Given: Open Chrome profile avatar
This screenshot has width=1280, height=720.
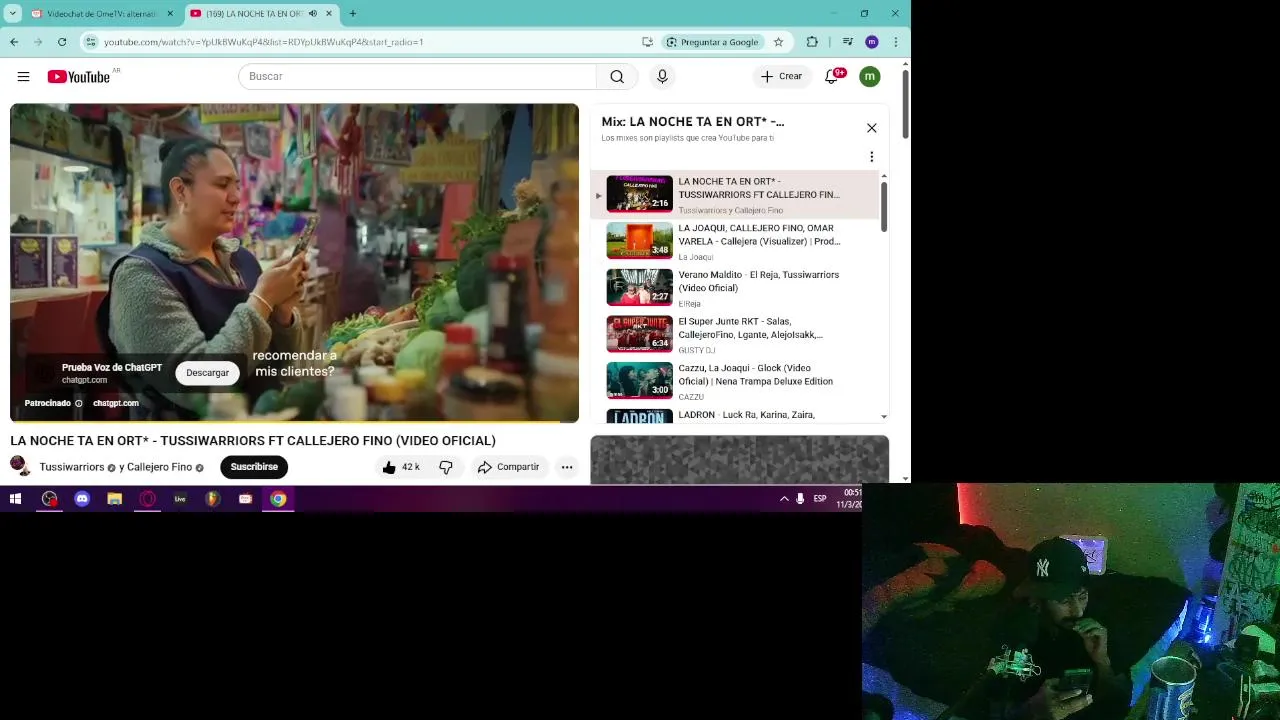Looking at the screenshot, I should pos(872,42).
